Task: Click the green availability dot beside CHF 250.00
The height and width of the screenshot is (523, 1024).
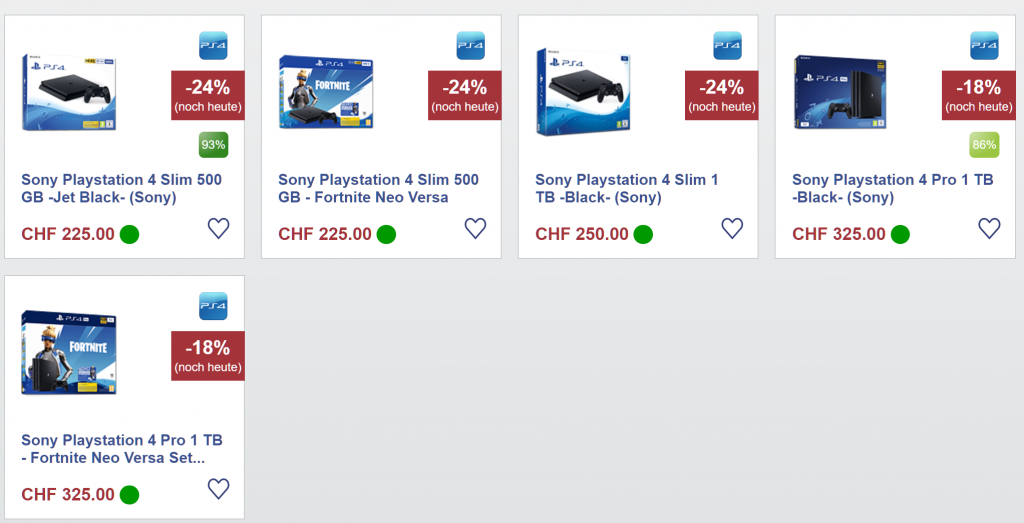Action: 643,235
